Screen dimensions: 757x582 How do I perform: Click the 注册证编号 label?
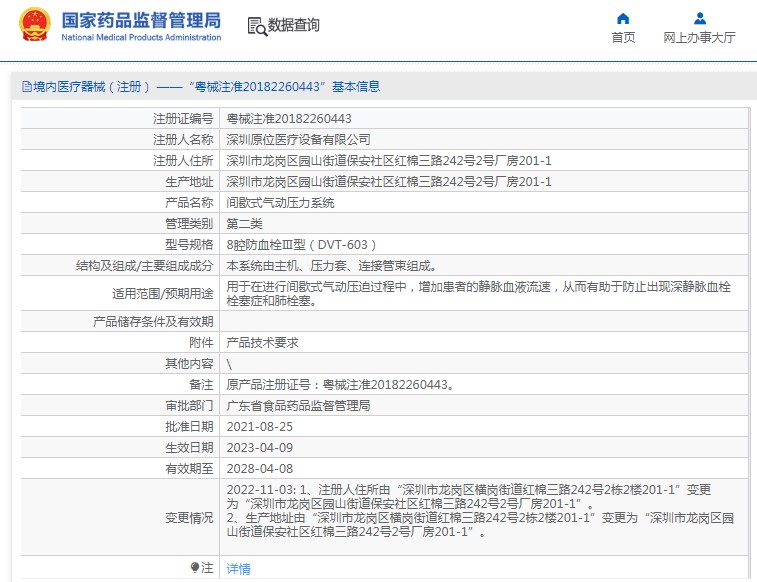183,119
